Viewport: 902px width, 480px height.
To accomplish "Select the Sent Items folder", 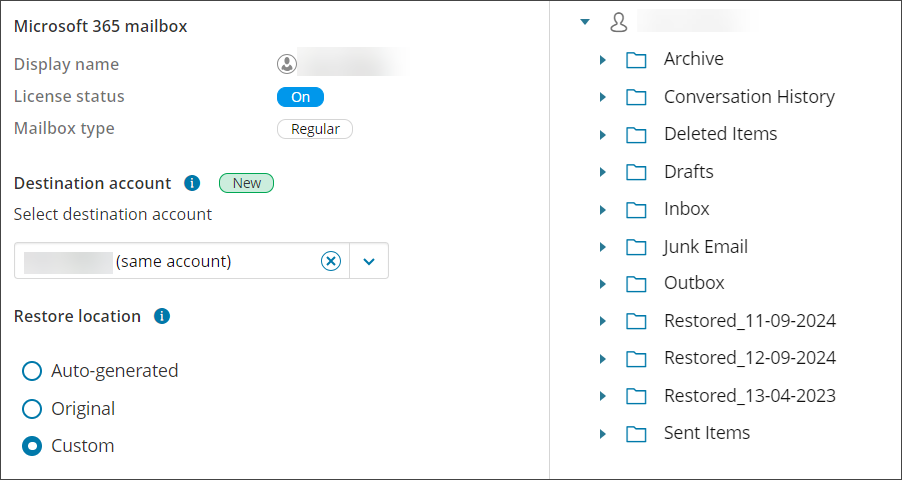I will (x=706, y=433).
